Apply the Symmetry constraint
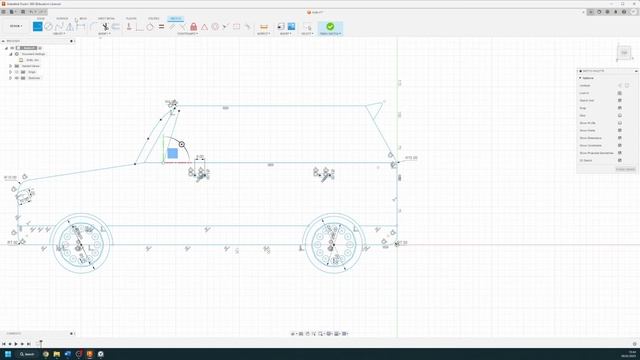The image size is (640, 360). coord(236,27)
